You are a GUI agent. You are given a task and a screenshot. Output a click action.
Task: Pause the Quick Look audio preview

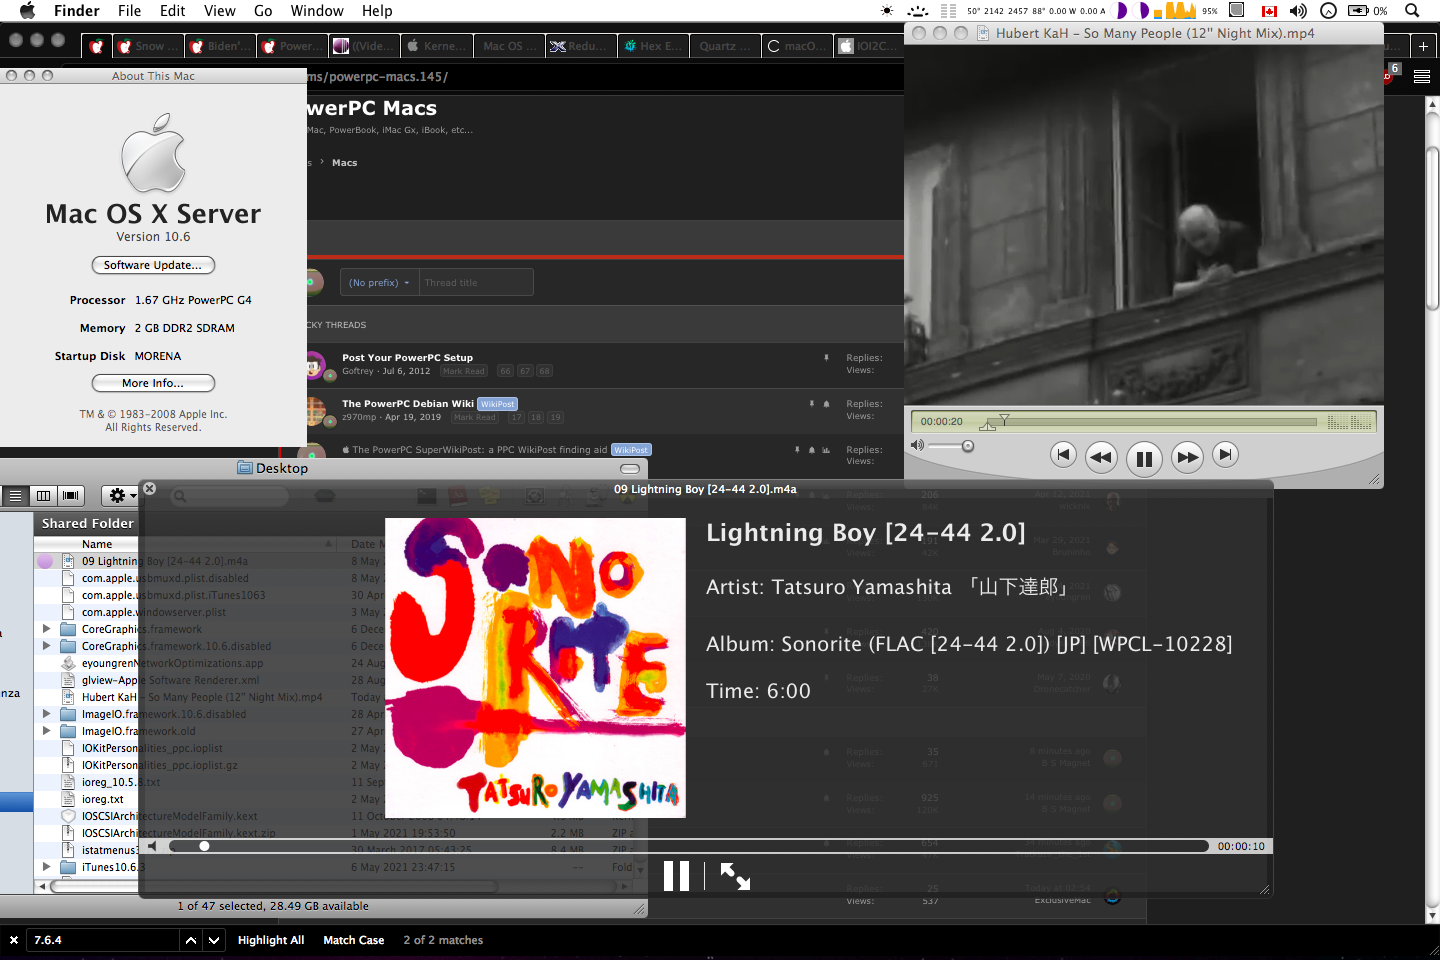point(677,876)
